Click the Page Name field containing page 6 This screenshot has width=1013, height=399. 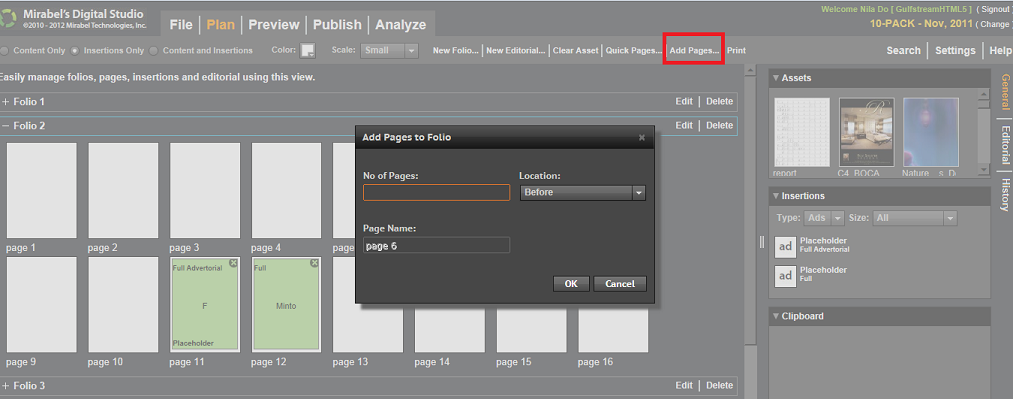pyautogui.click(x=436, y=245)
